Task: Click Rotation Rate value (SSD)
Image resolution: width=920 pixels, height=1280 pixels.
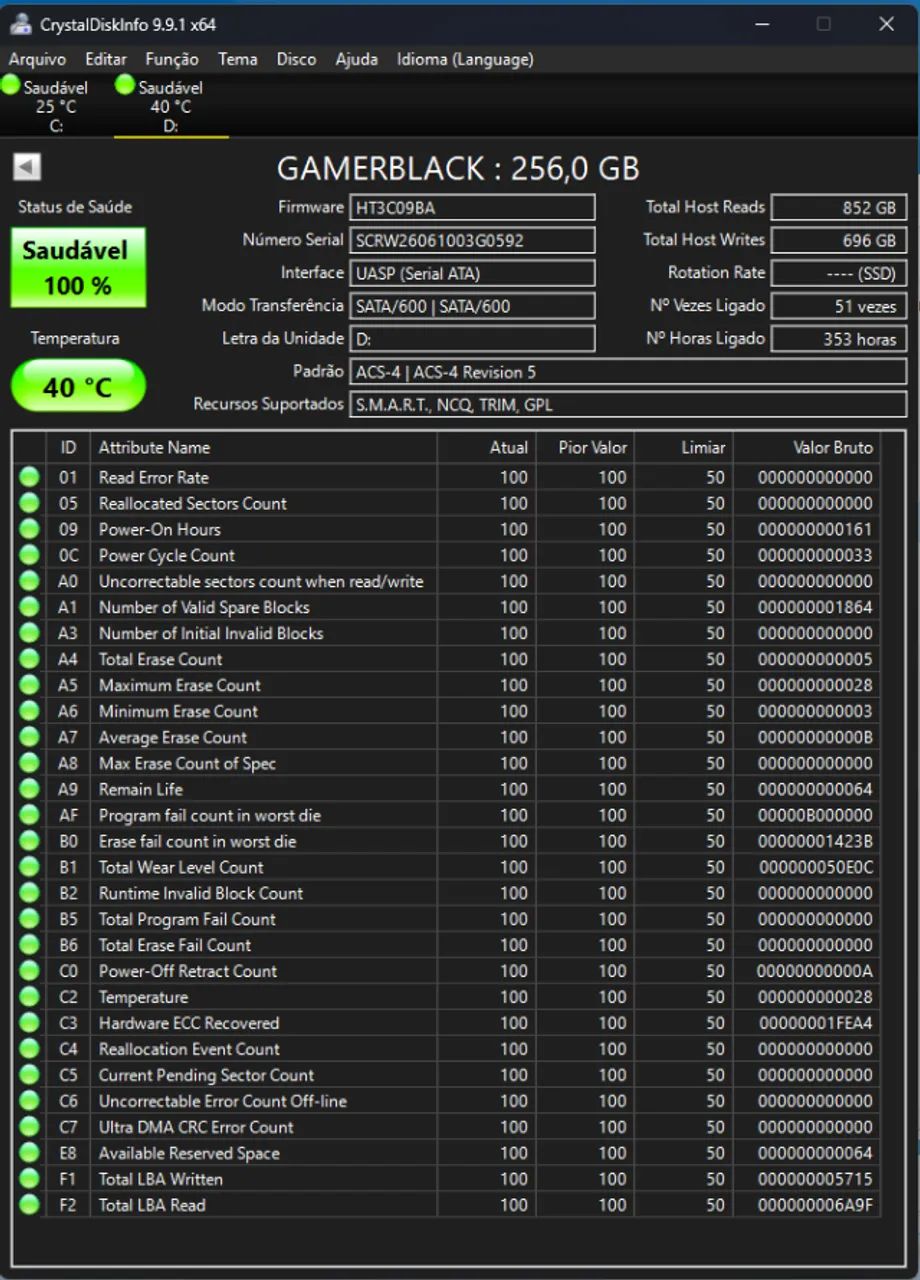Action: click(x=839, y=273)
